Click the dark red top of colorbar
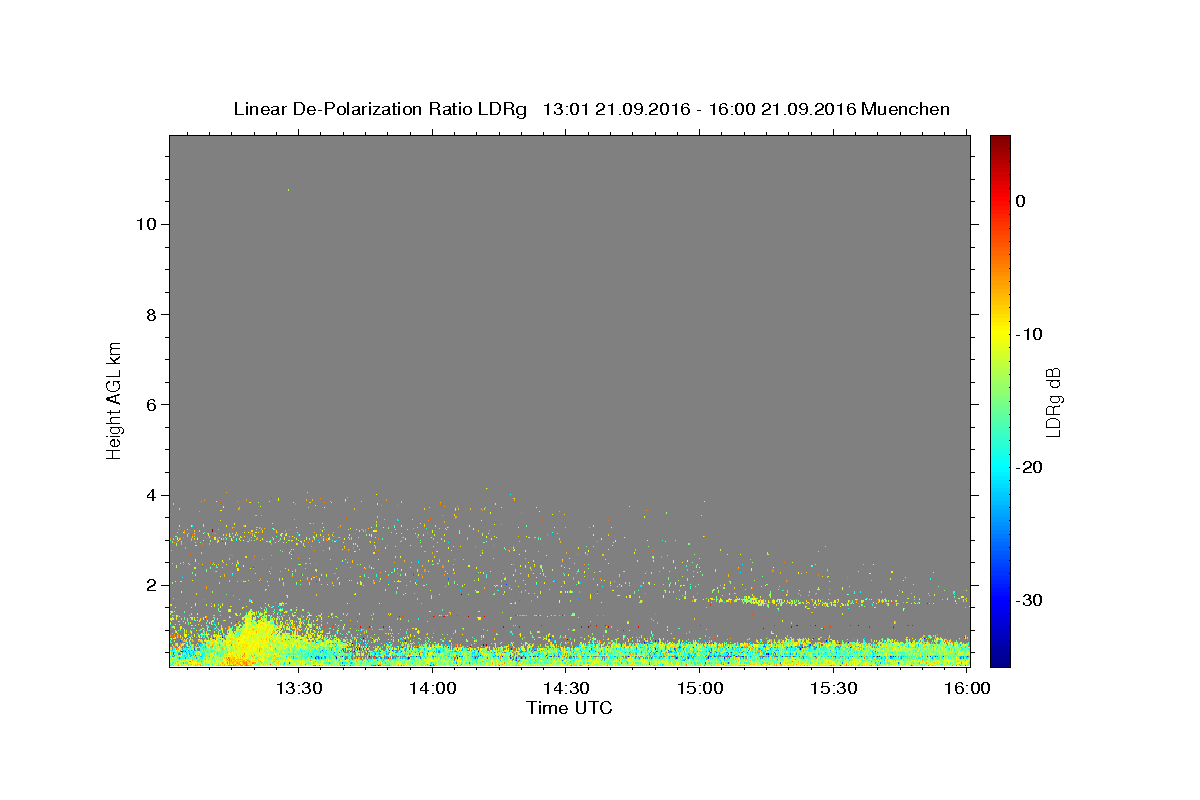Viewport: 1200px width, 800px height. pos(1000,143)
